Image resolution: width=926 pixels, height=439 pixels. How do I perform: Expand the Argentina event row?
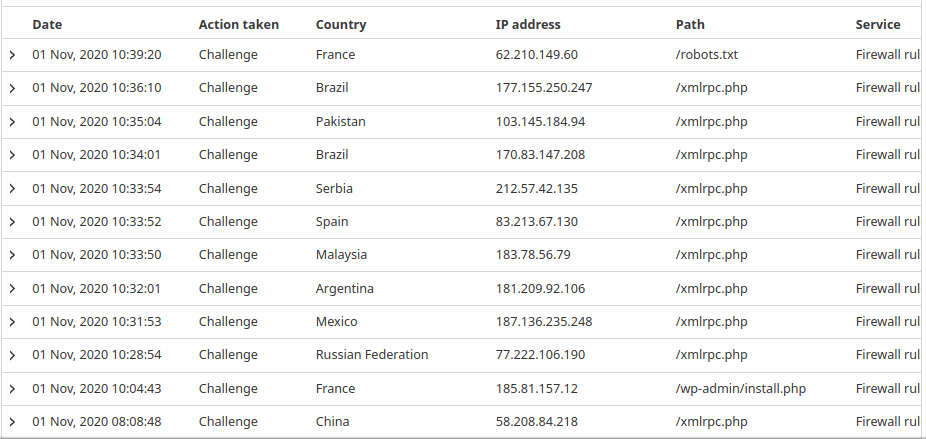tap(12, 289)
